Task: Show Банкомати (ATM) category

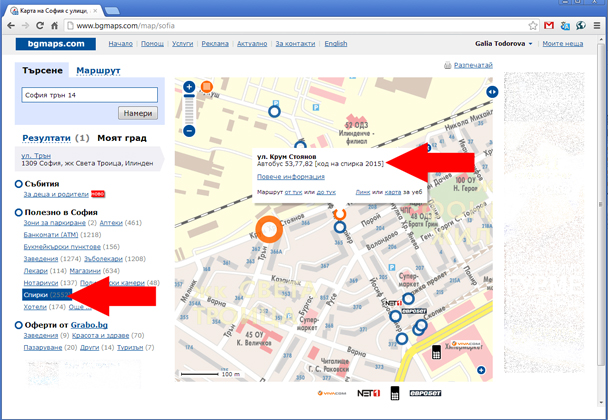Action: [x=51, y=235]
